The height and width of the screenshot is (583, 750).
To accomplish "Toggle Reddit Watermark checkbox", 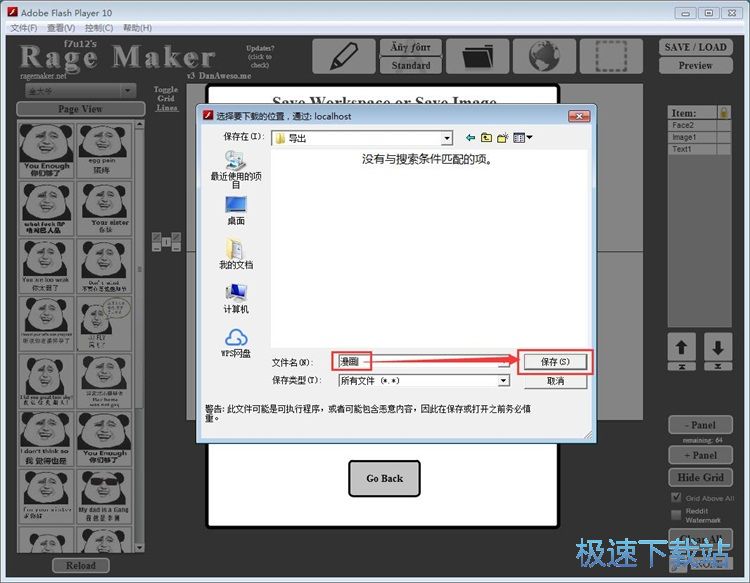I will [676, 515].
